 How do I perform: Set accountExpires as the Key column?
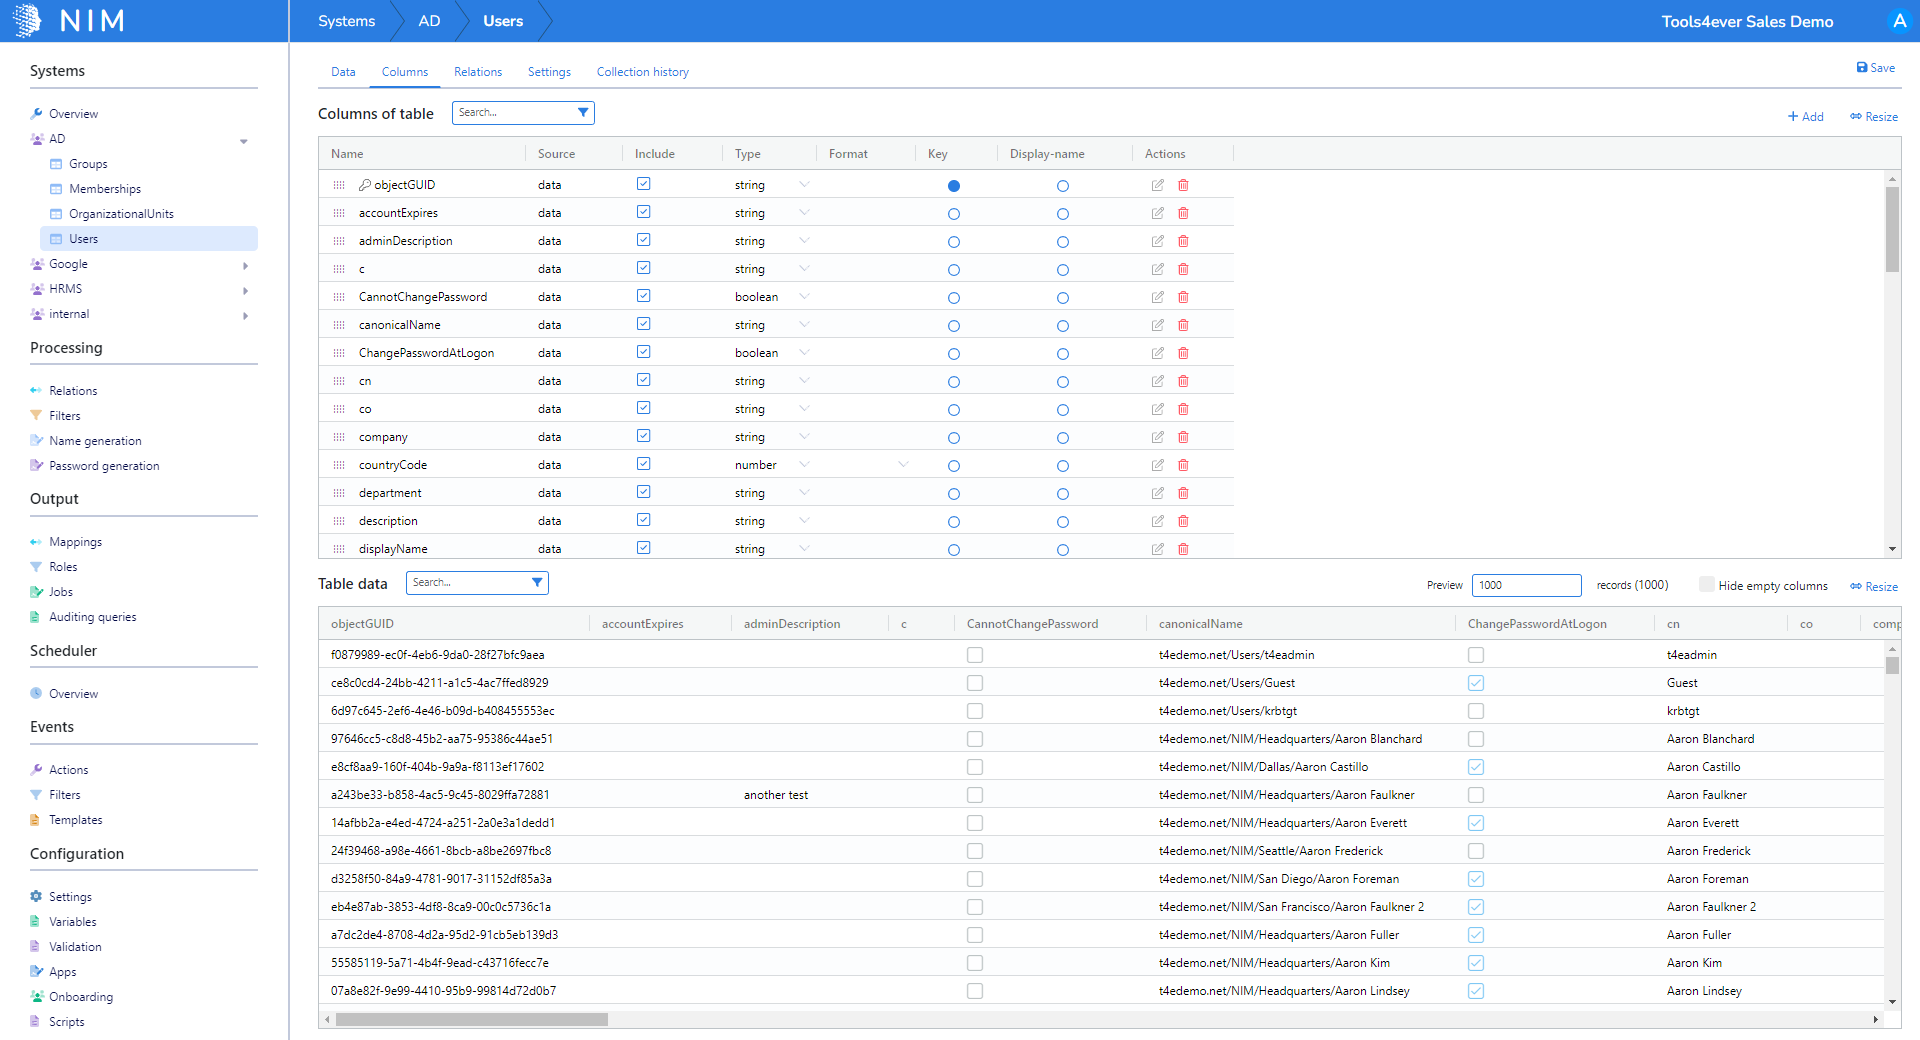point(953,213)
